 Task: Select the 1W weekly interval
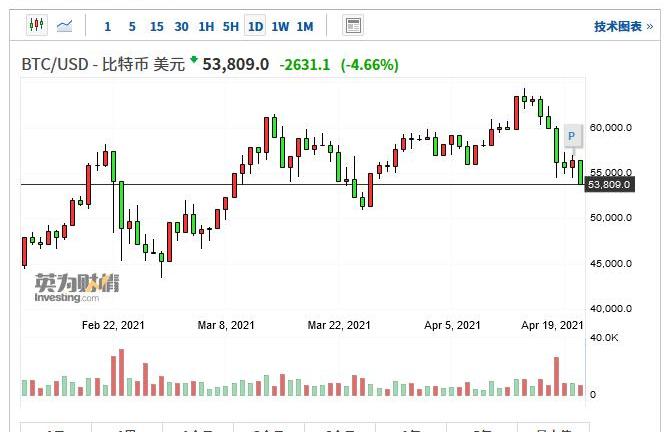[281, 26]
